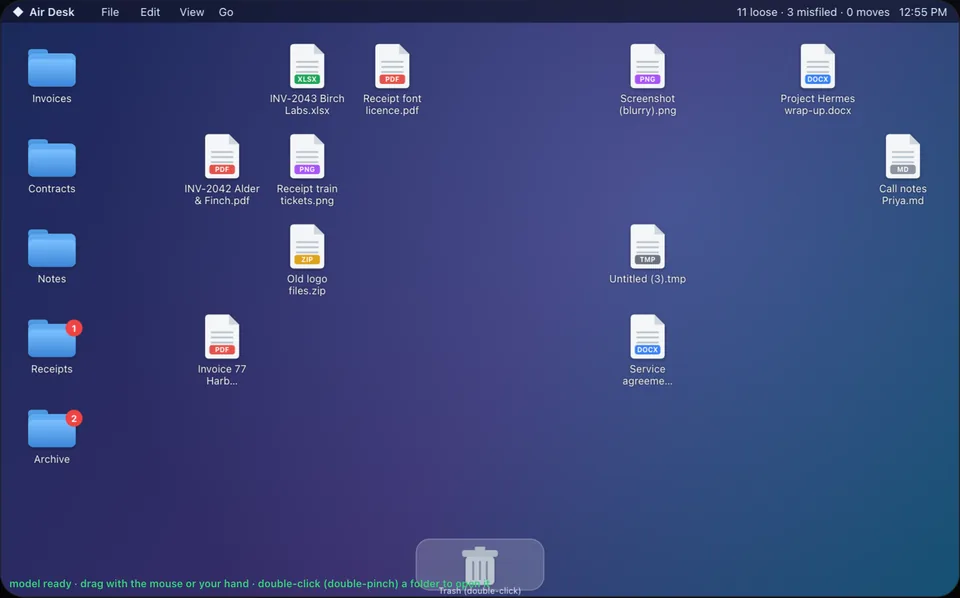This screenshot has height=598, width=960.
Task: Click the 'Invoice 77 Harb...' file name
Action: pos(222,375)
